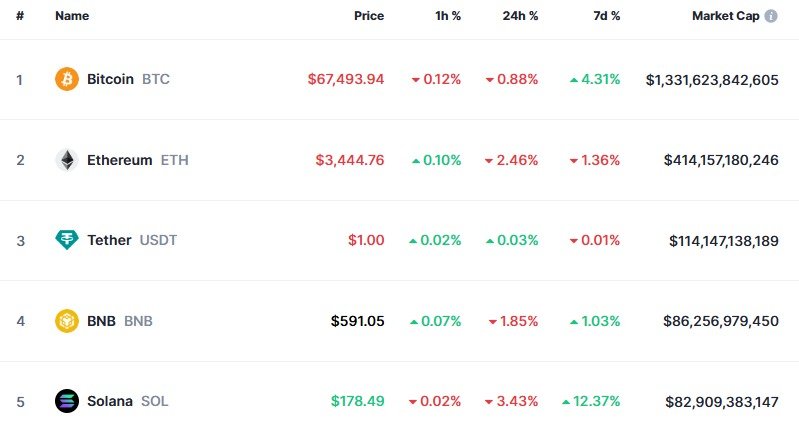The height and width of the screenshot is (422, 799).
Task: Click the BNB logo icon
Action: (x=67, y=321)
